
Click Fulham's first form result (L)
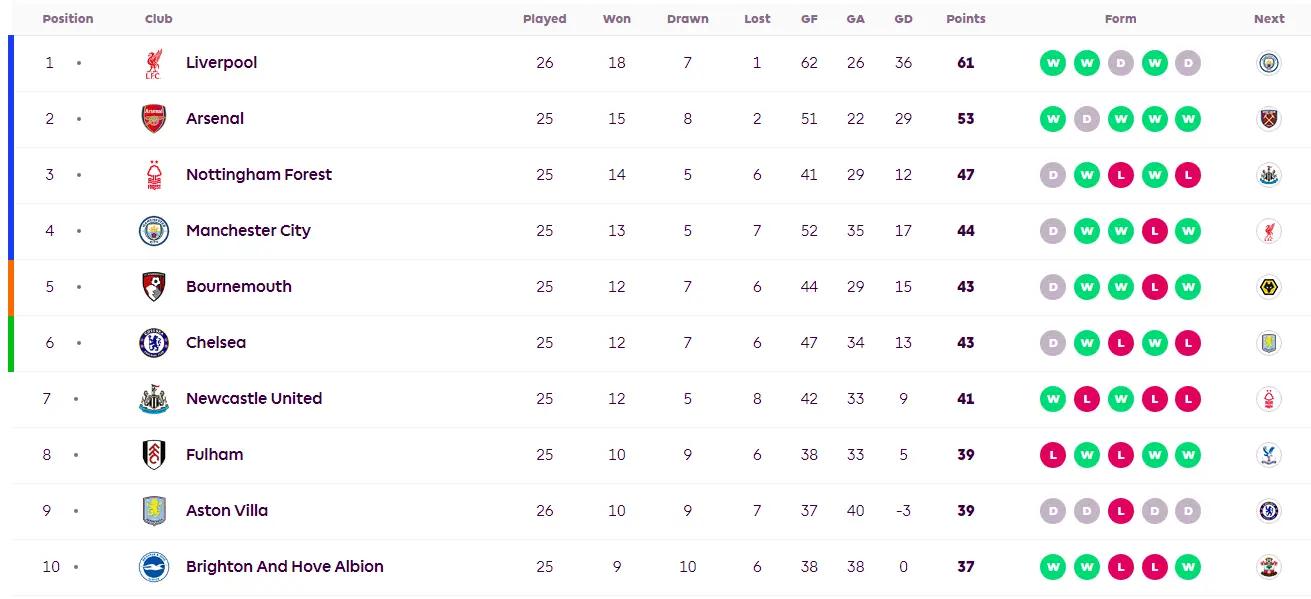(x=1053, y=455)
